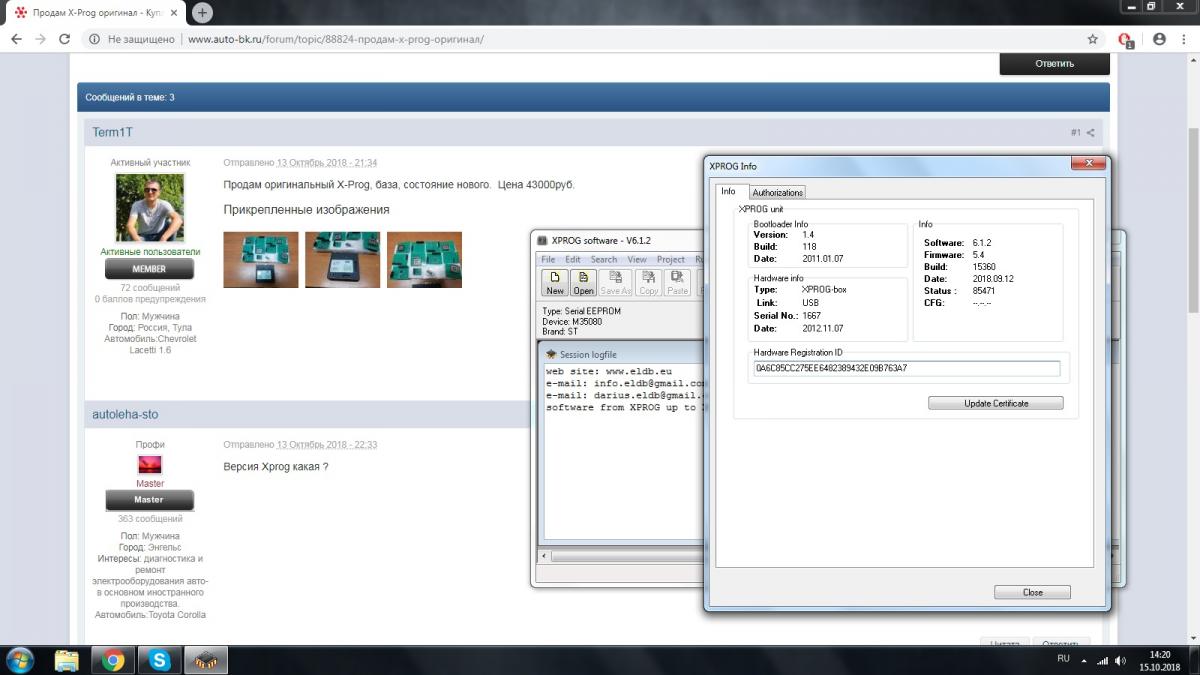This screenshot has width=1200, height=675.
Task: Open the first attached image thumbnail
Action: click(260, 260)
